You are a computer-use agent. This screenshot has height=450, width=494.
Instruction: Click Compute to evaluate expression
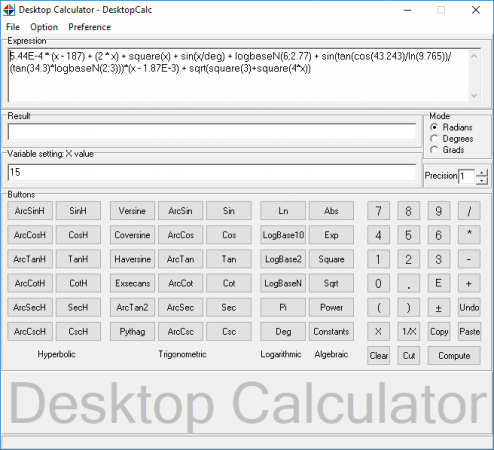coord(454,356)
